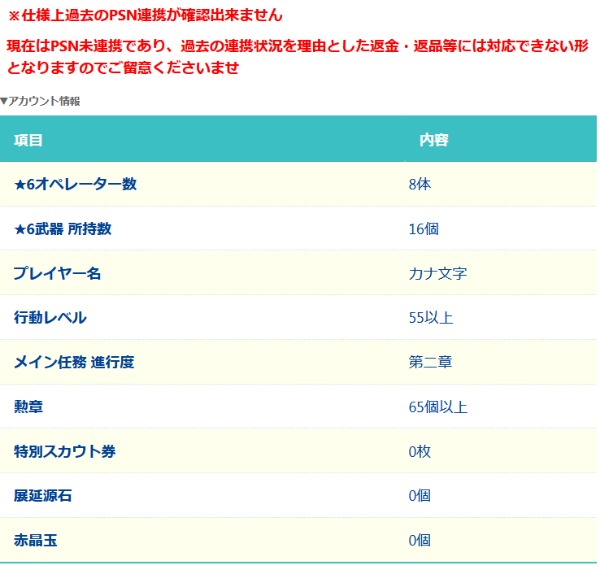This screenshot has height=571, width=600.
Task: Click the 55以上 value
Action: point(431,318)
